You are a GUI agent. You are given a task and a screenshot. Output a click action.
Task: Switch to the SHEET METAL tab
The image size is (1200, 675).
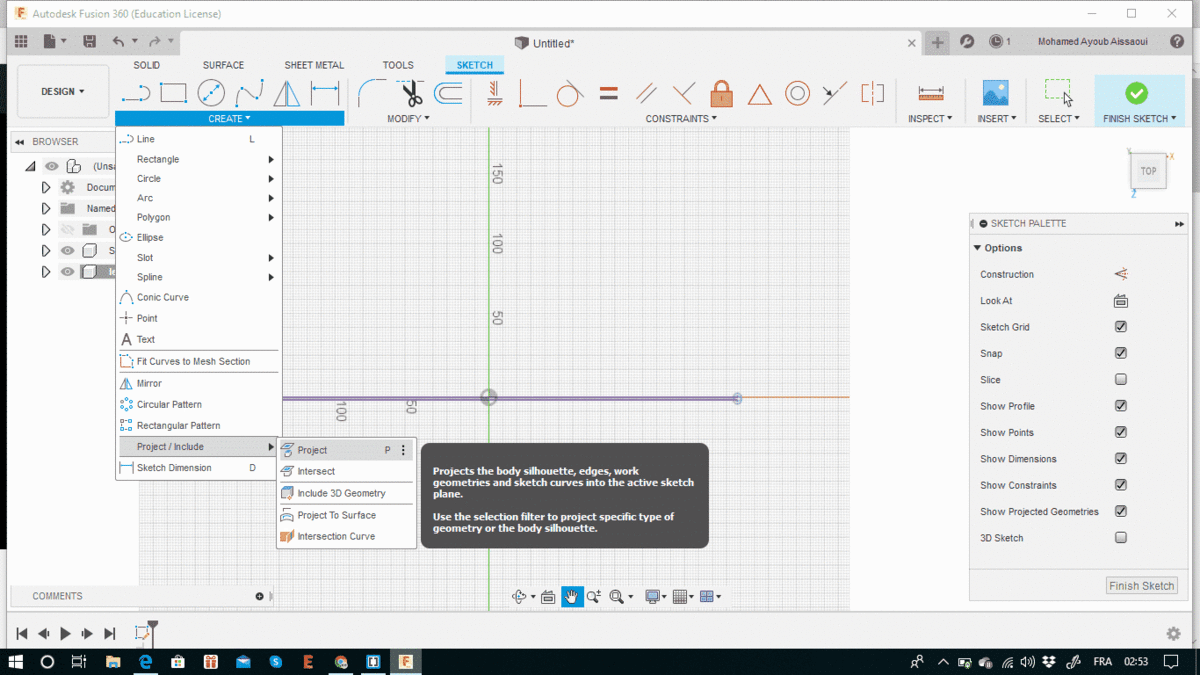pos(314,65)
